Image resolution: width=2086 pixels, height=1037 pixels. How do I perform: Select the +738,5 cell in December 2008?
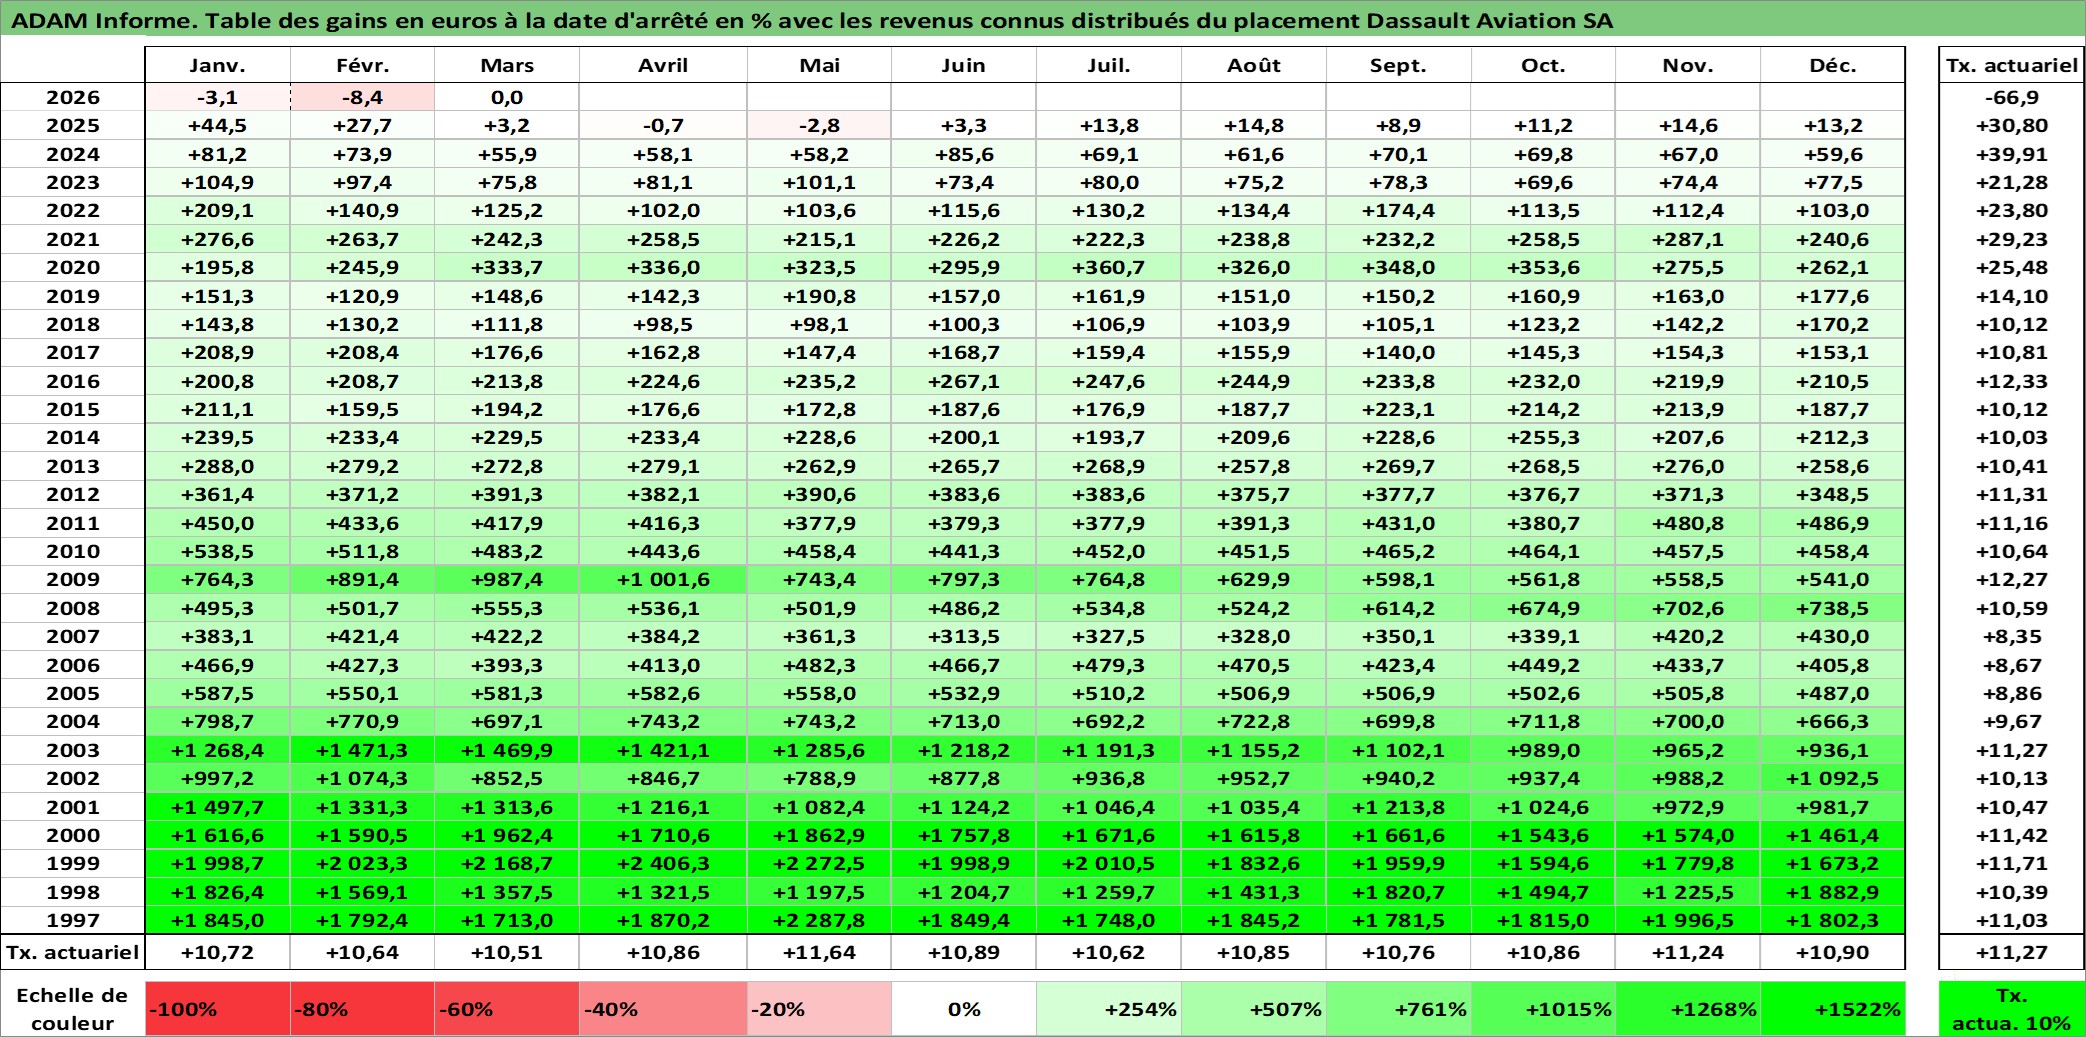(1833, 608)
